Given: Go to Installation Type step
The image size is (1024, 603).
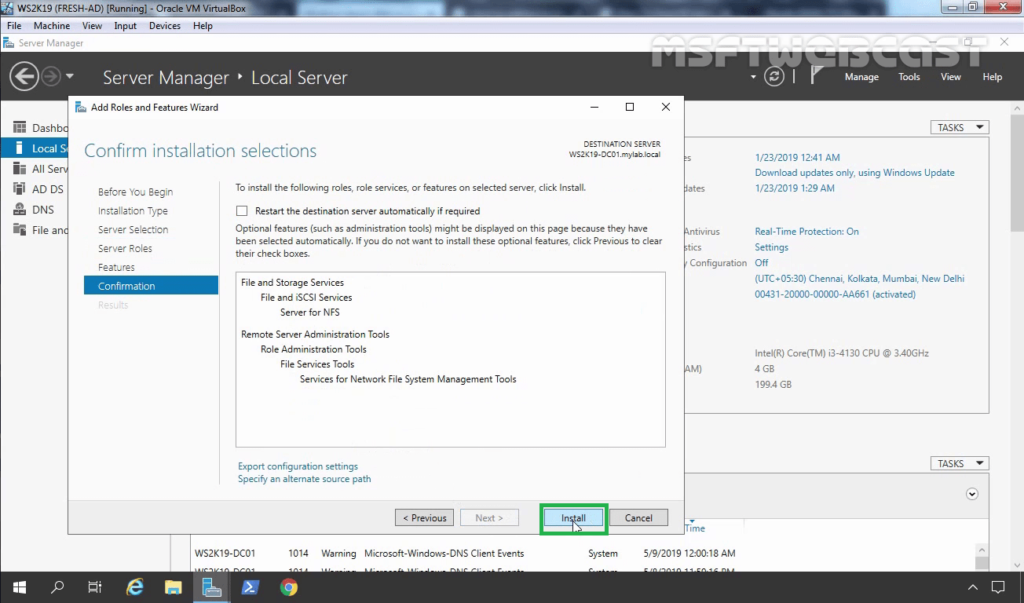Looking at the screenshot, I should pyautogui.click(x=133, y=211).
